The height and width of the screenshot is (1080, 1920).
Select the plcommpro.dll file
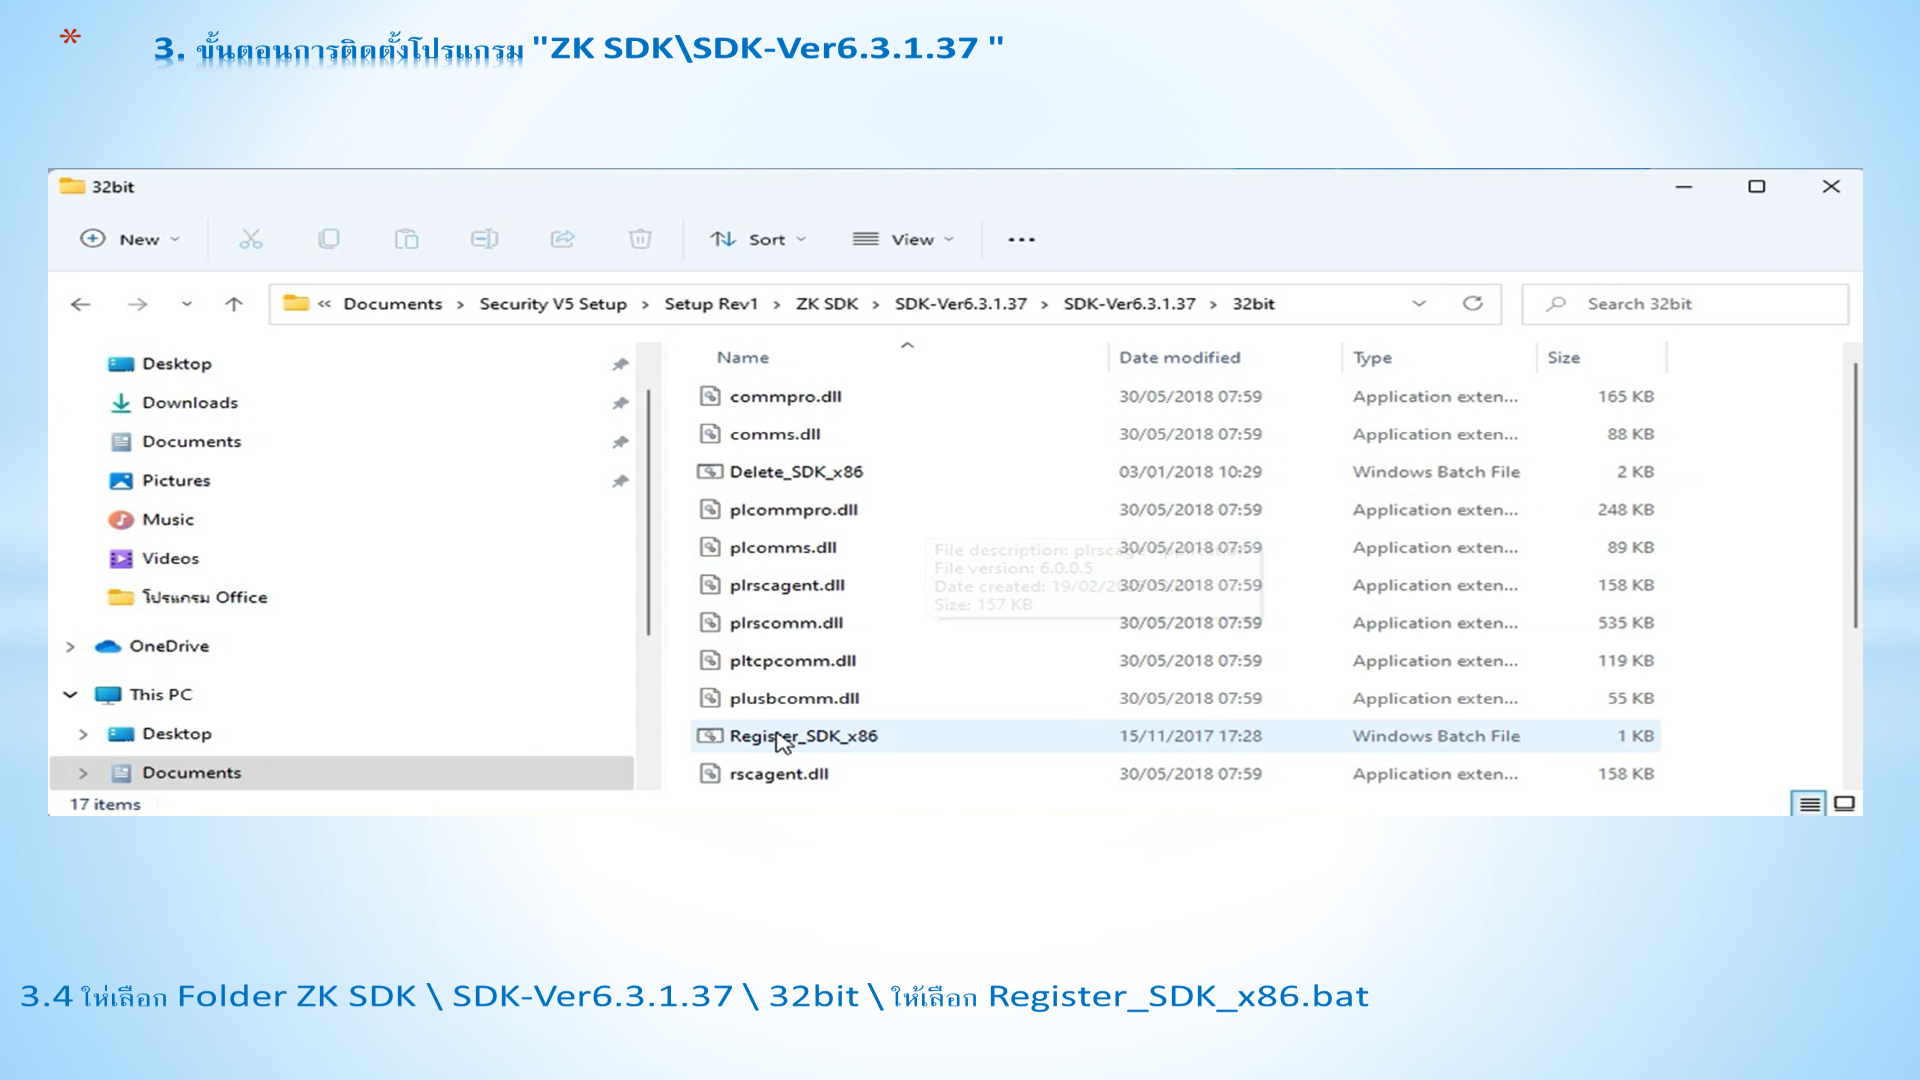(x=794, y=510)
